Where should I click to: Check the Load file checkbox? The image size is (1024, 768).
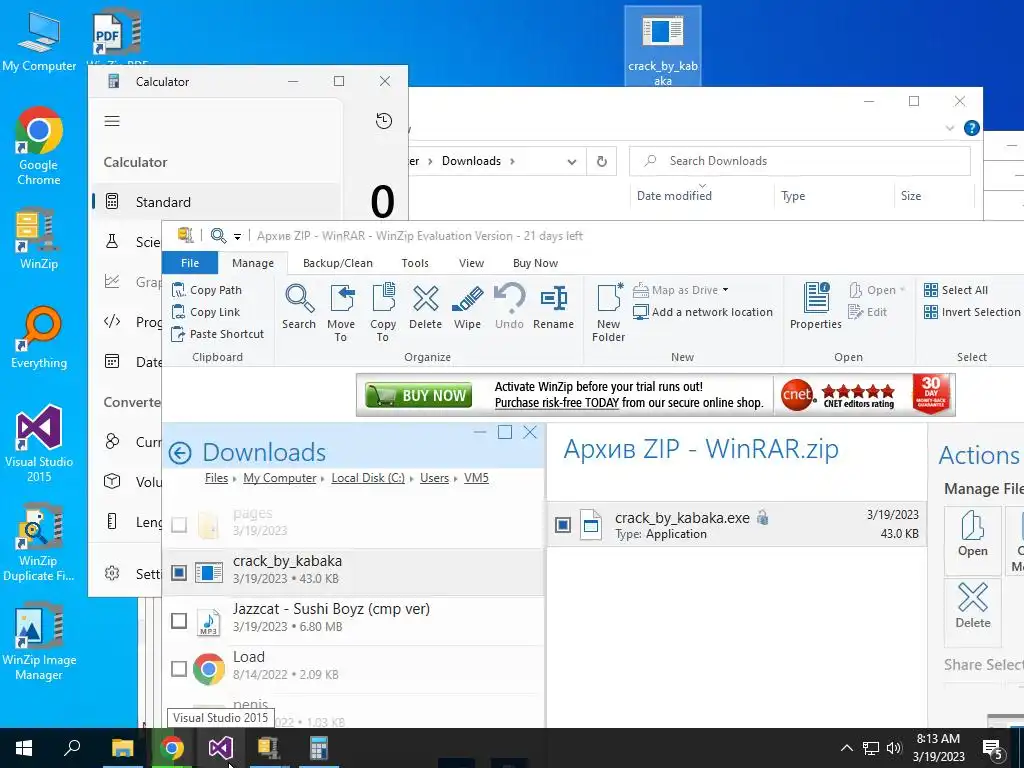[179, 669]
